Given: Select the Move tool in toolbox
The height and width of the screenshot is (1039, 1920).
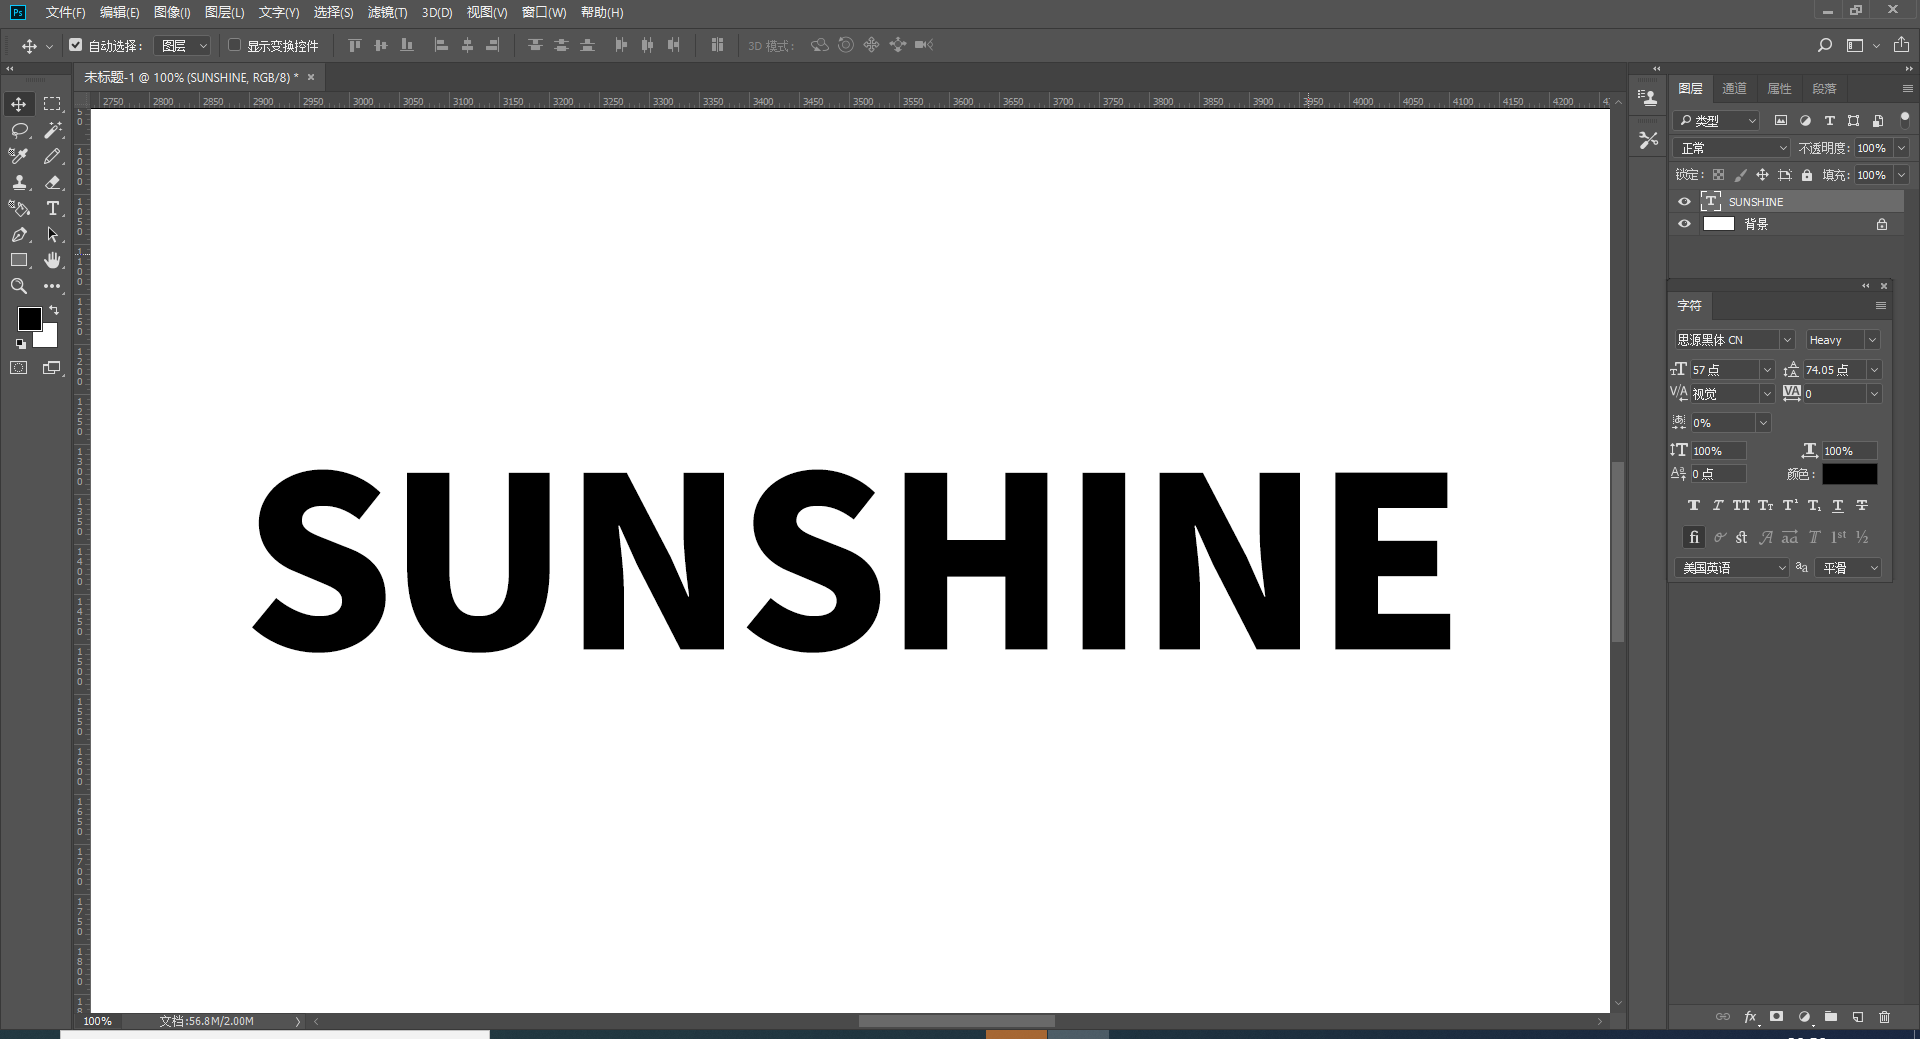Looking at the screenshot, I should (x=19, y=104).
